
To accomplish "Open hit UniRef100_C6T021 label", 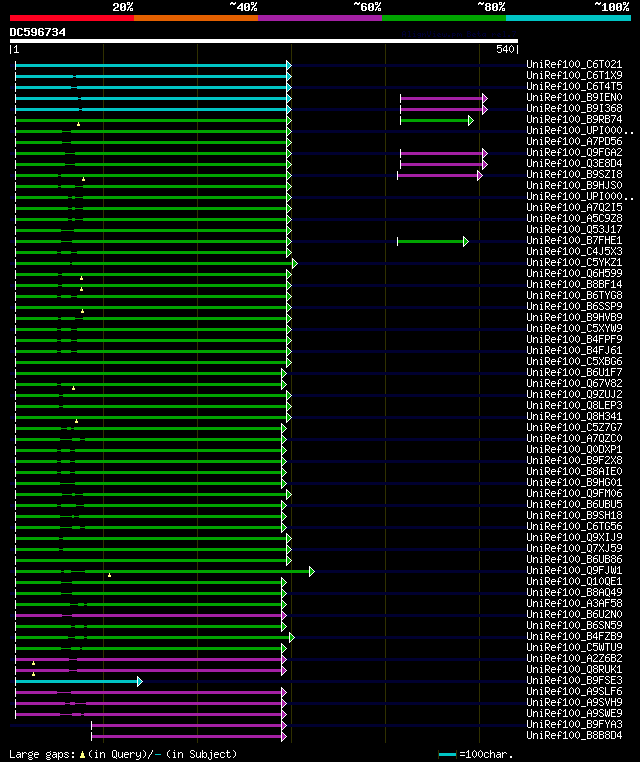I will coord(574,64).
